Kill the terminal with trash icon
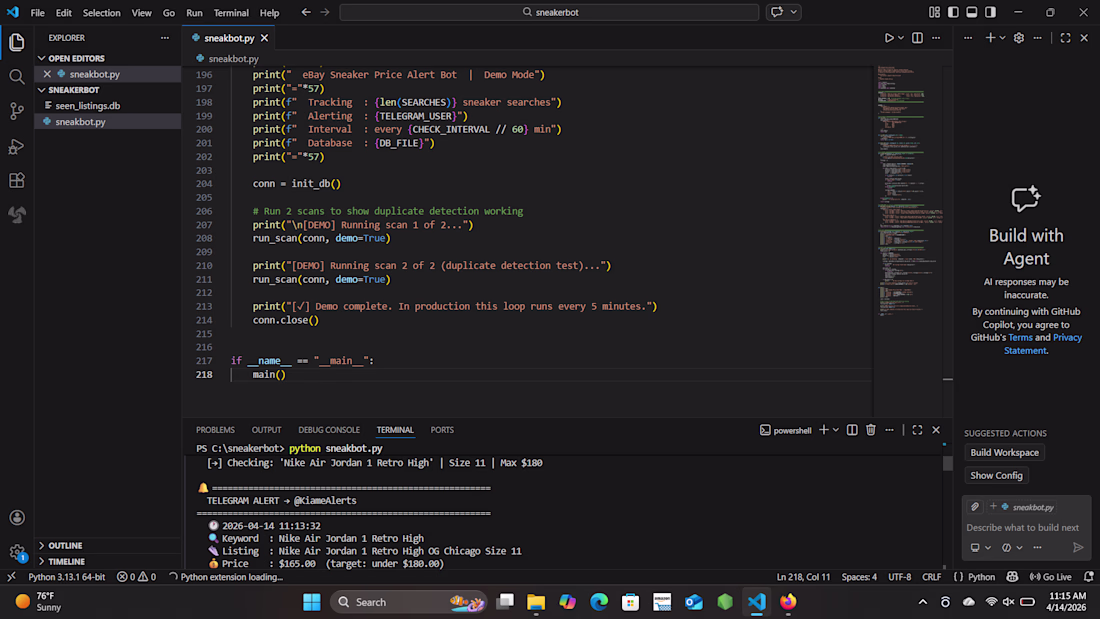The image size is (1100, 619). [x=871, y=430]
